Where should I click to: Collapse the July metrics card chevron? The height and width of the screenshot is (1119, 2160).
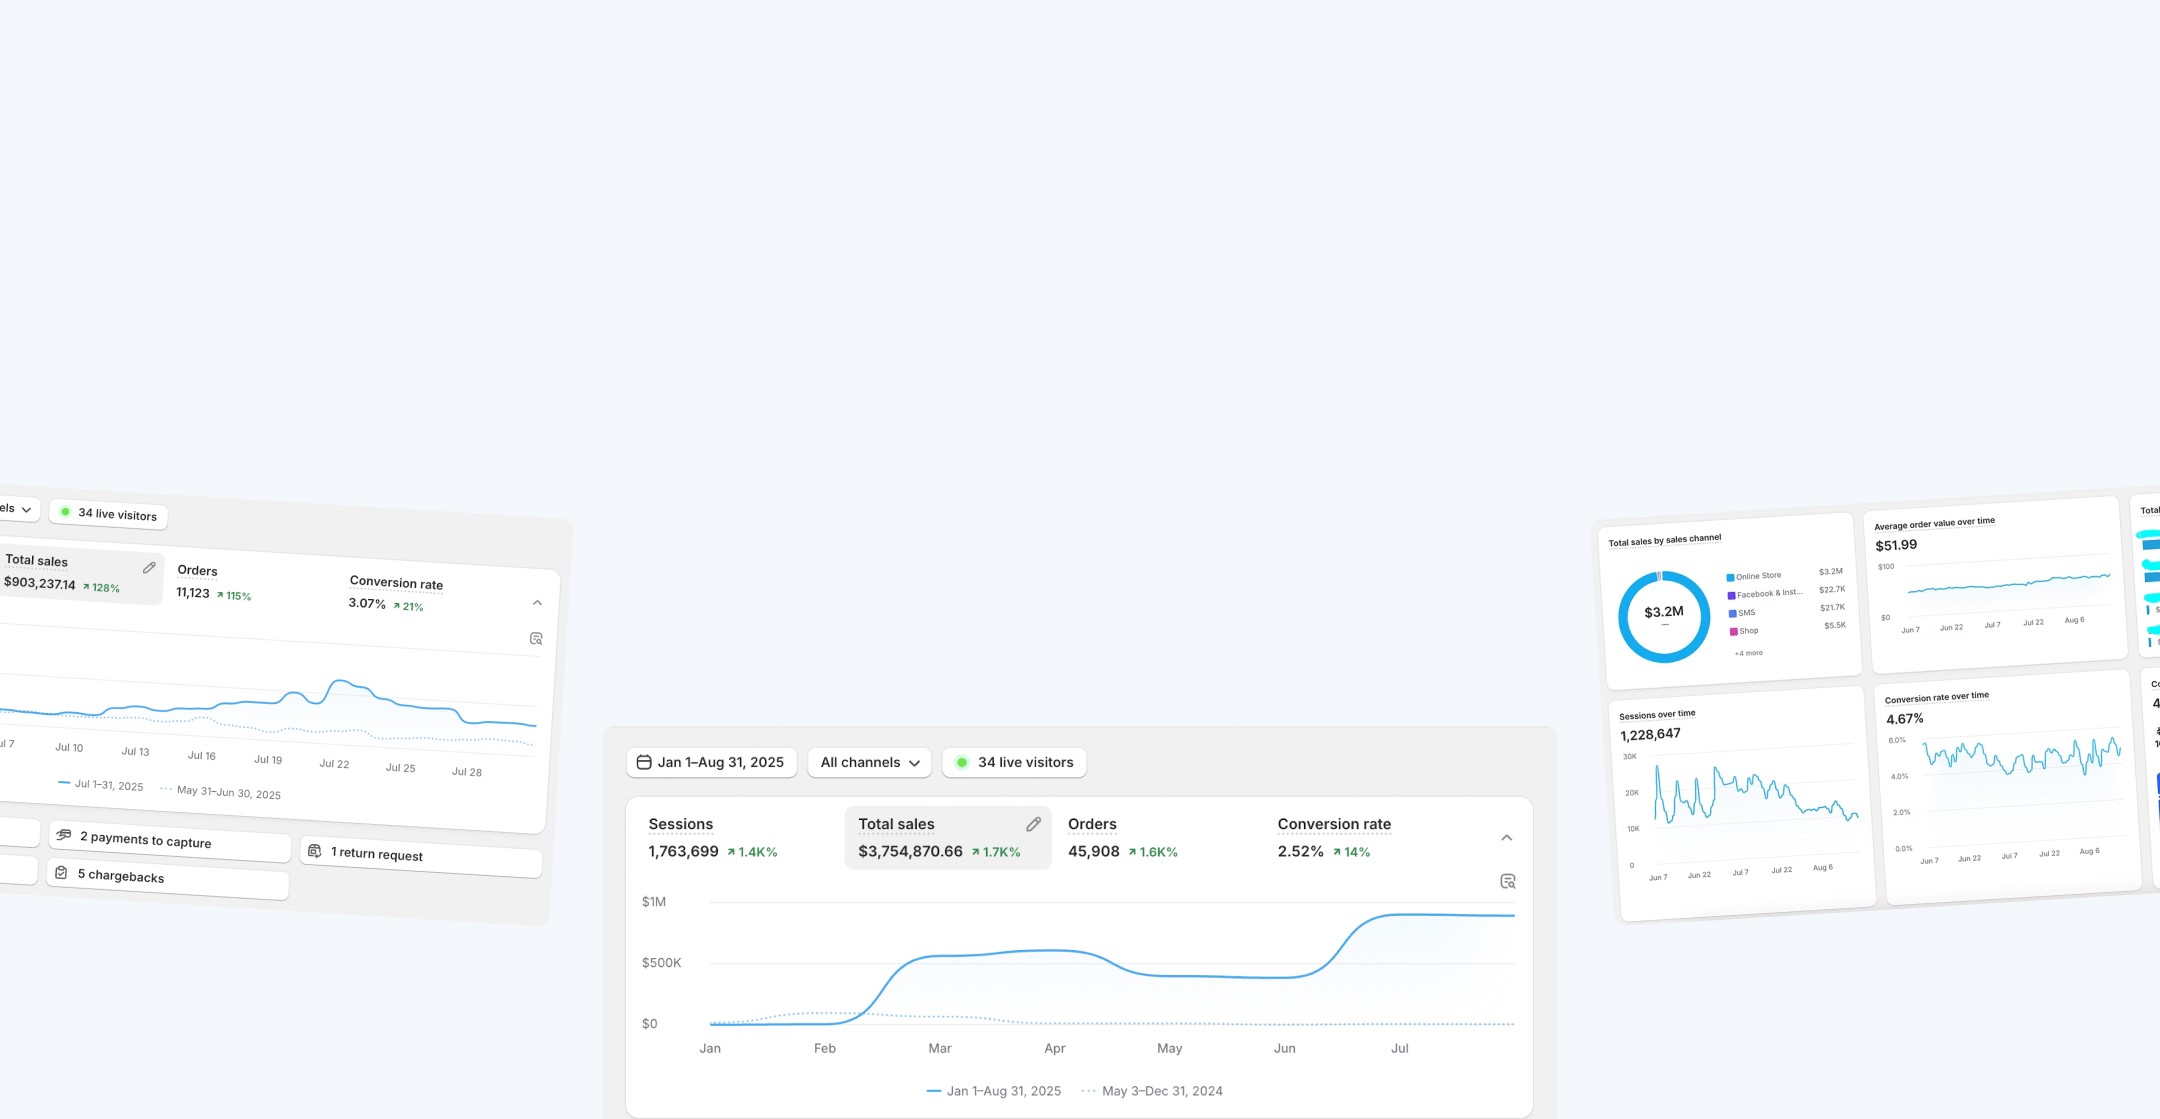537,603
